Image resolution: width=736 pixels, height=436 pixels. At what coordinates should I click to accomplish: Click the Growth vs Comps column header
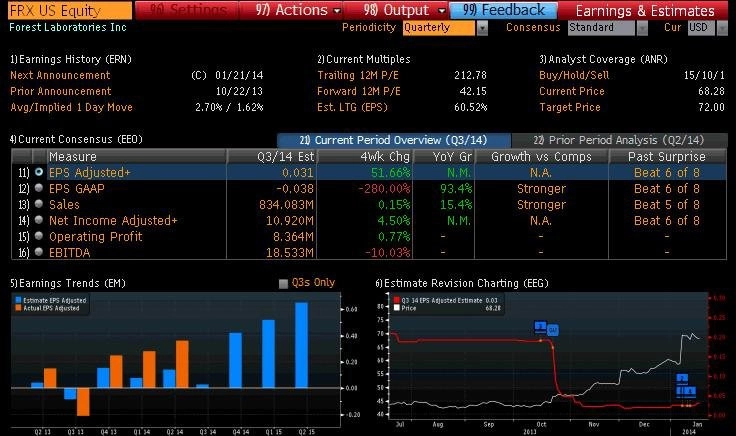click(x=542, y=156)
